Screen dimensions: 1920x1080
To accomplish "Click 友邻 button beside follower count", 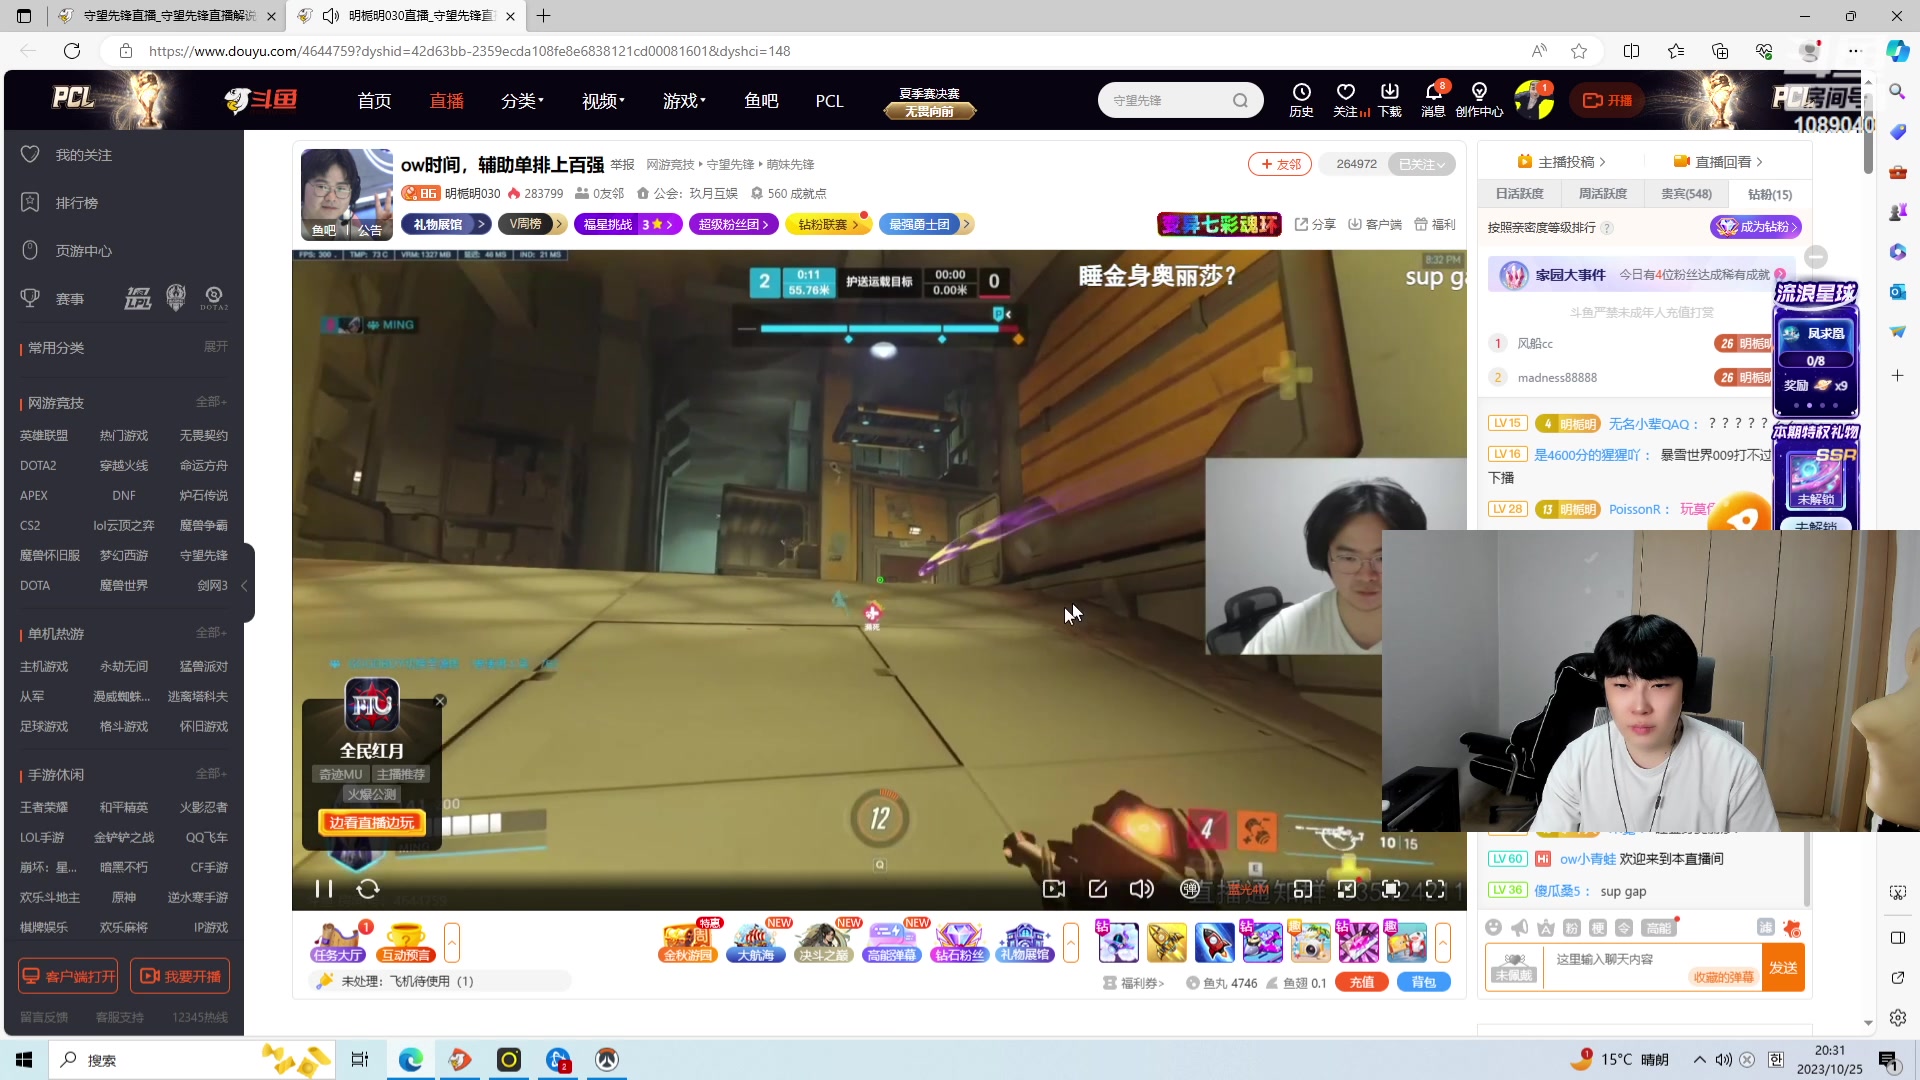I will (1281, 164).
